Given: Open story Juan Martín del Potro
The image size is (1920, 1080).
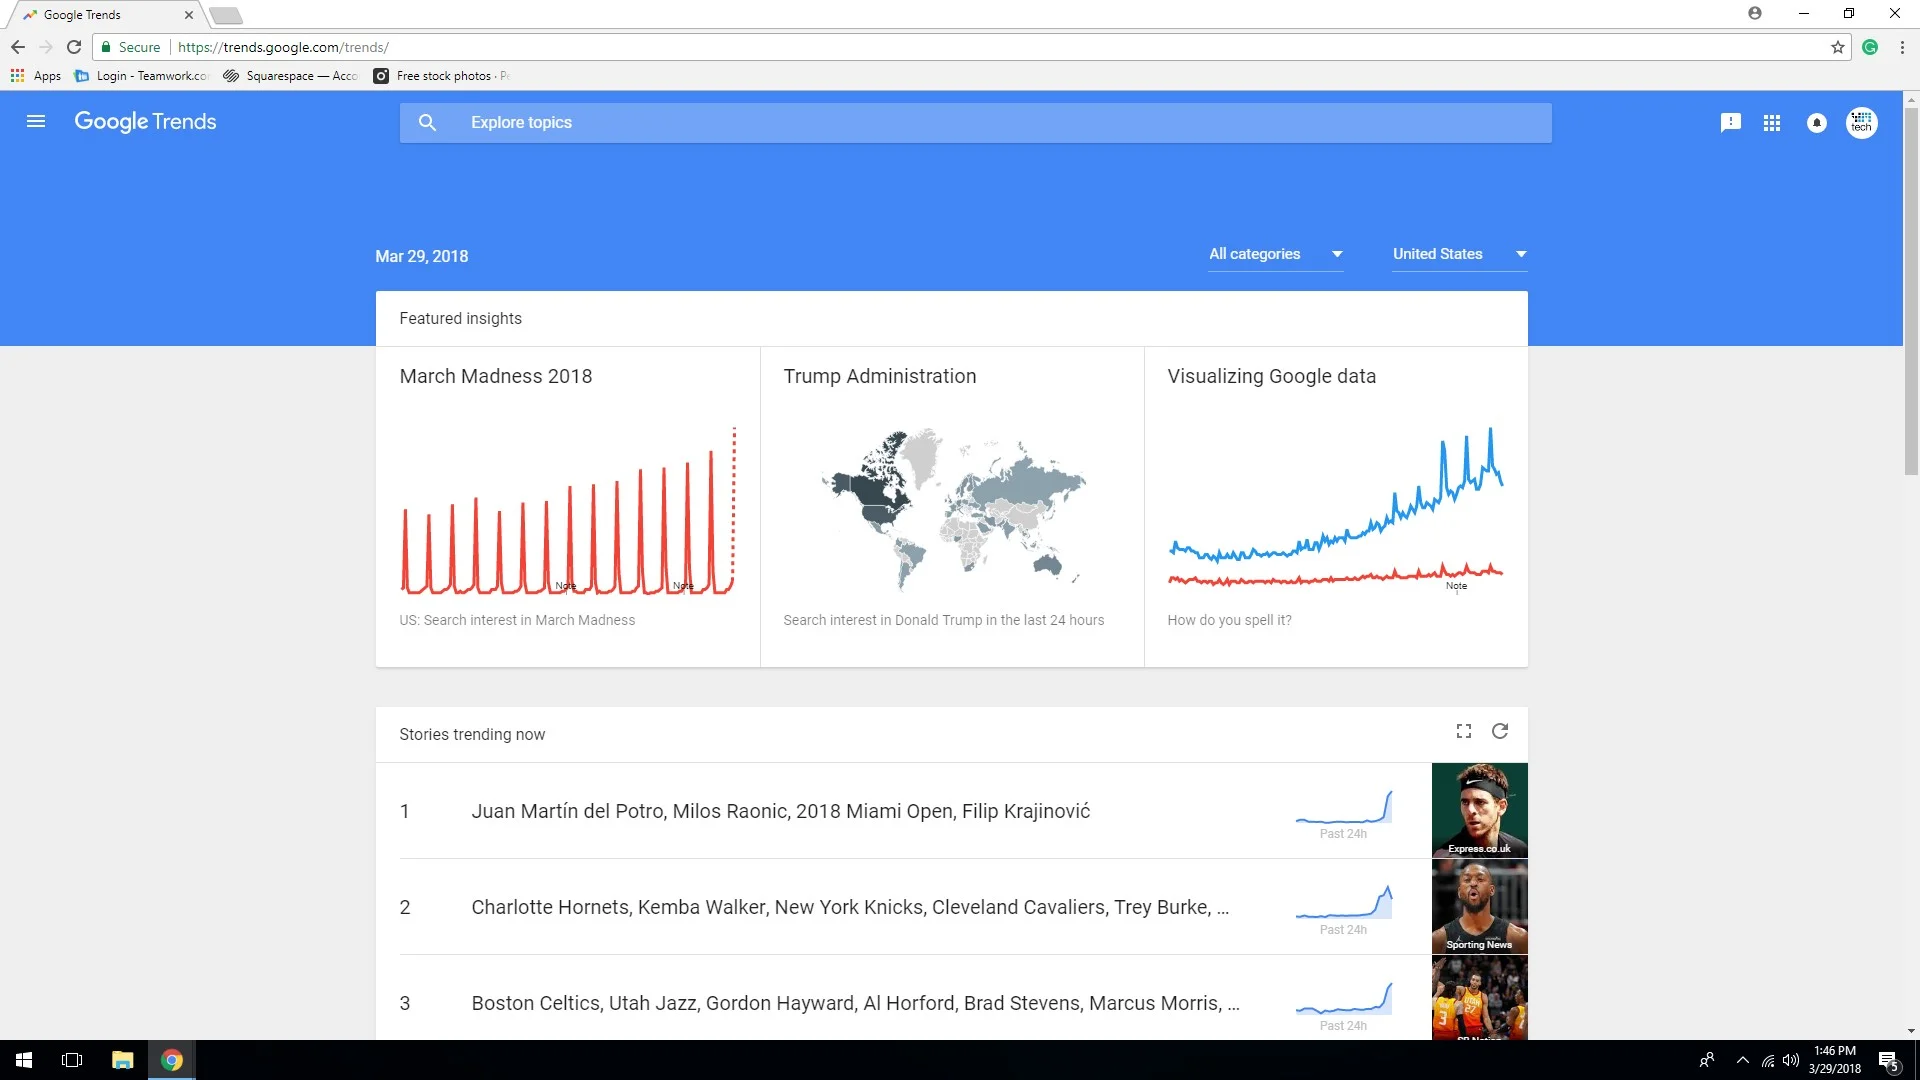Looking at the screenshot, I should (781, 811).
